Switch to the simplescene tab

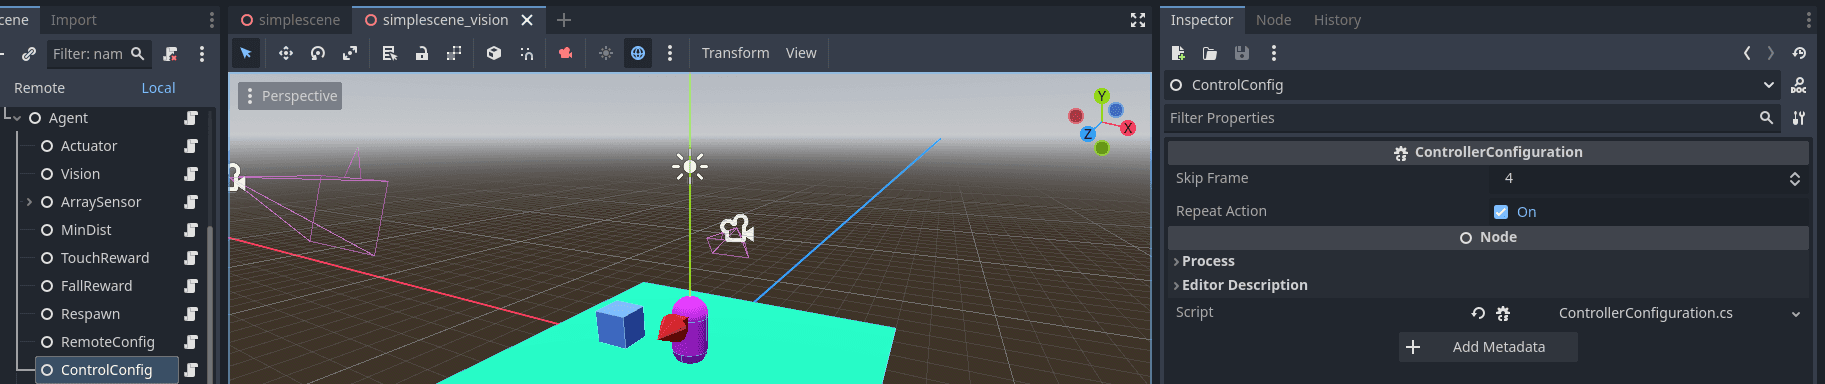(290, 20)
